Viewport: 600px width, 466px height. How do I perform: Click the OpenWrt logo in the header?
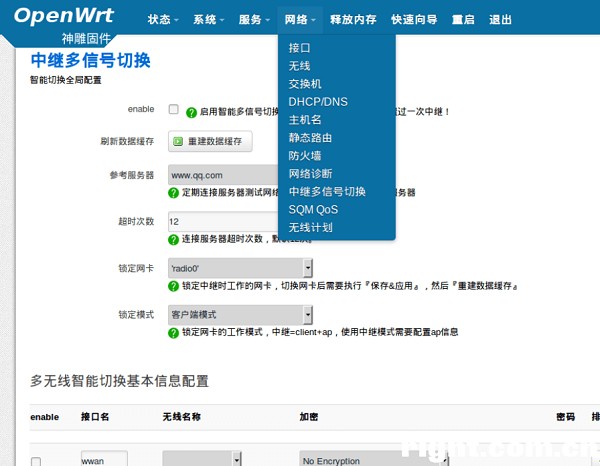point(64,16)
